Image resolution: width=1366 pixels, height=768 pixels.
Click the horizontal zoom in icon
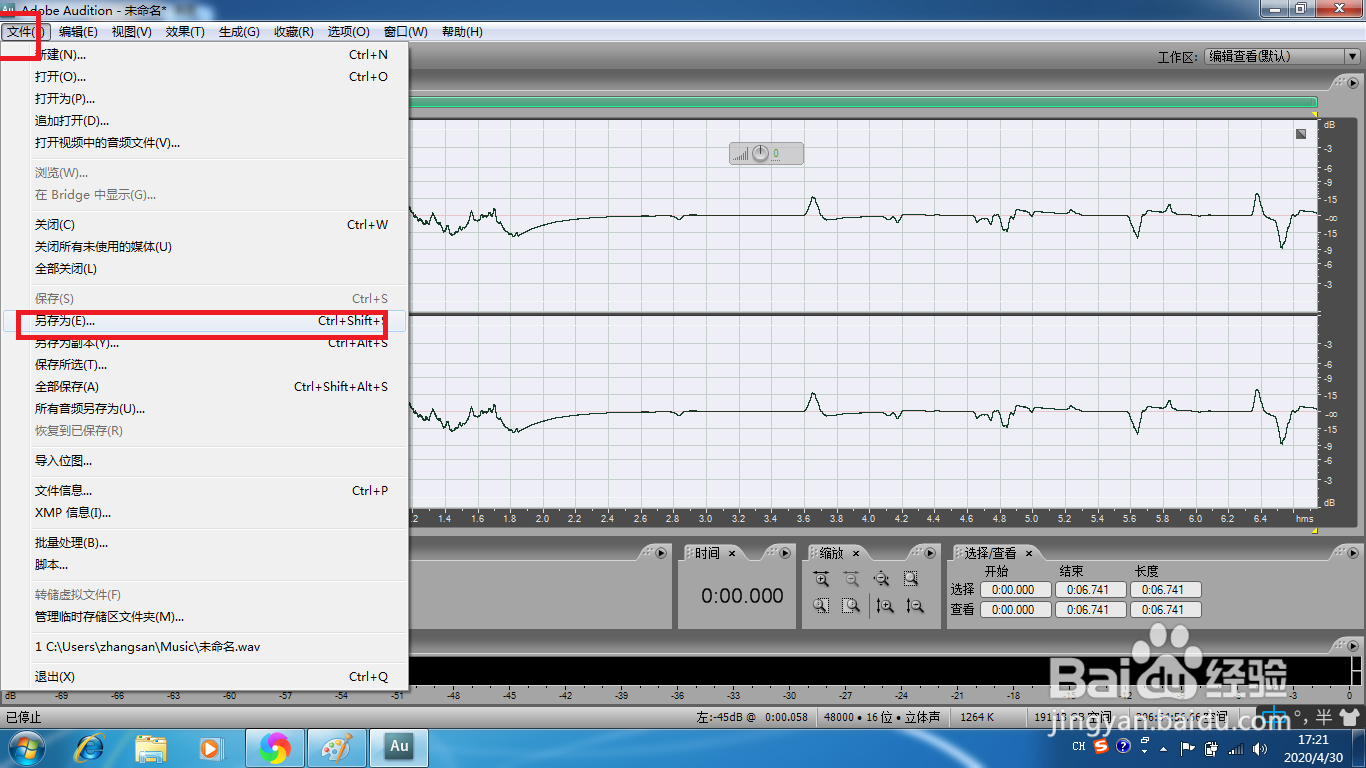click(x=821, y=578)
